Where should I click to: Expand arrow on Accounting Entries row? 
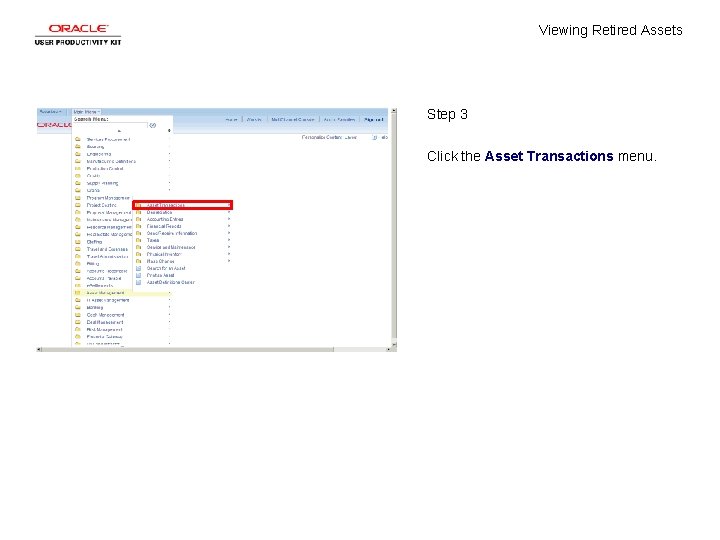click(x=229, y=219)
